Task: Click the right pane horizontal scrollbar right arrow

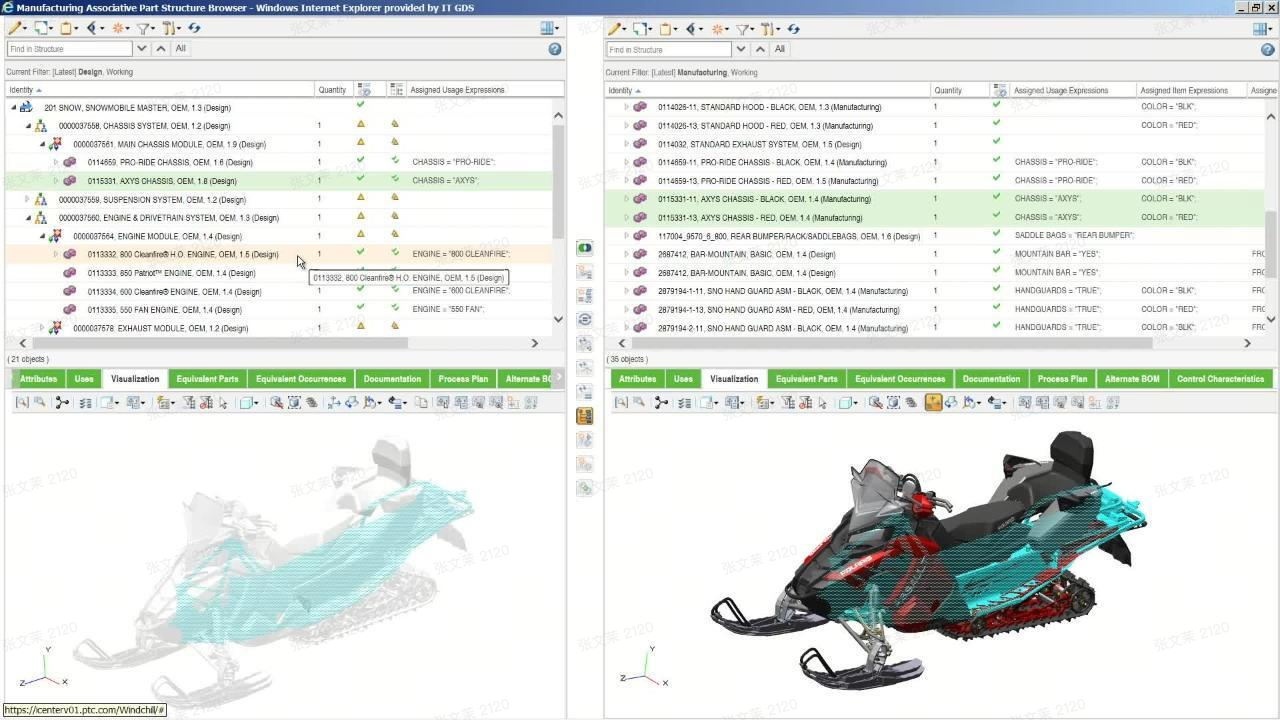Action: pyautogui.click(x=1247, y=343)
